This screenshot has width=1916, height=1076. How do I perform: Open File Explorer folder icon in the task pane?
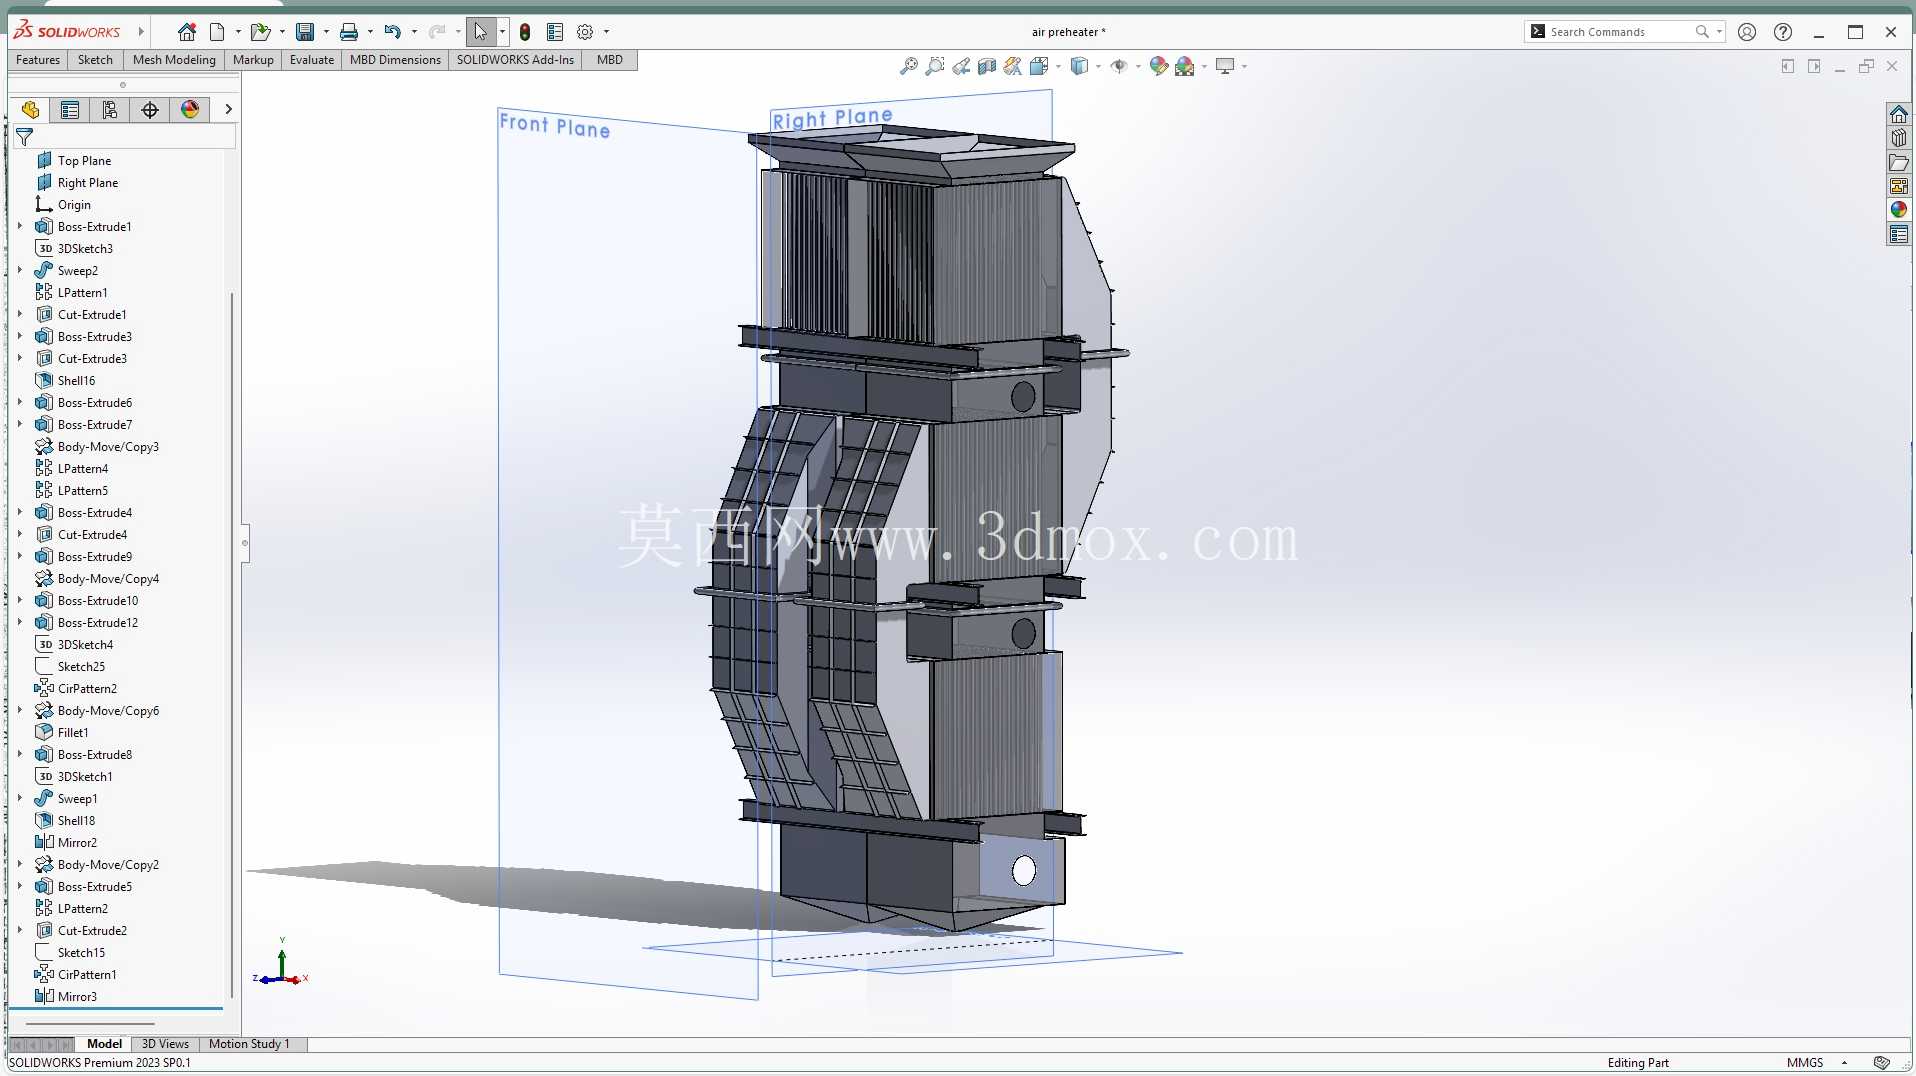click(x=1899, y=162)
